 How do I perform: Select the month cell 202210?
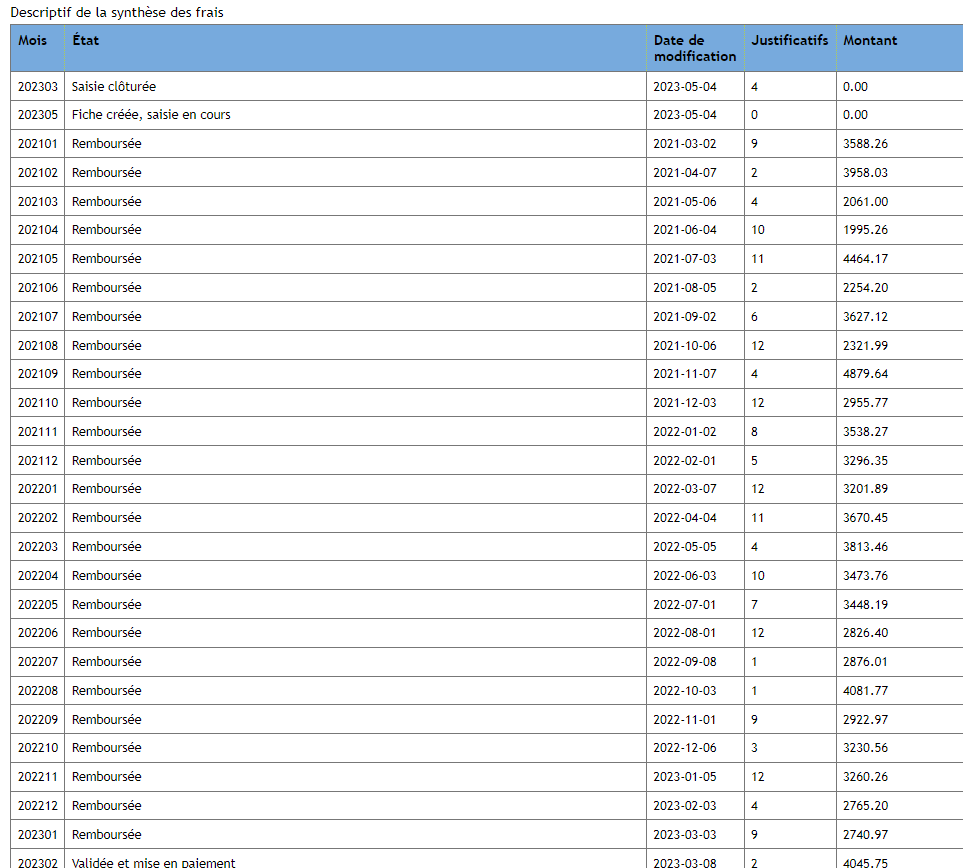[37, 748]
